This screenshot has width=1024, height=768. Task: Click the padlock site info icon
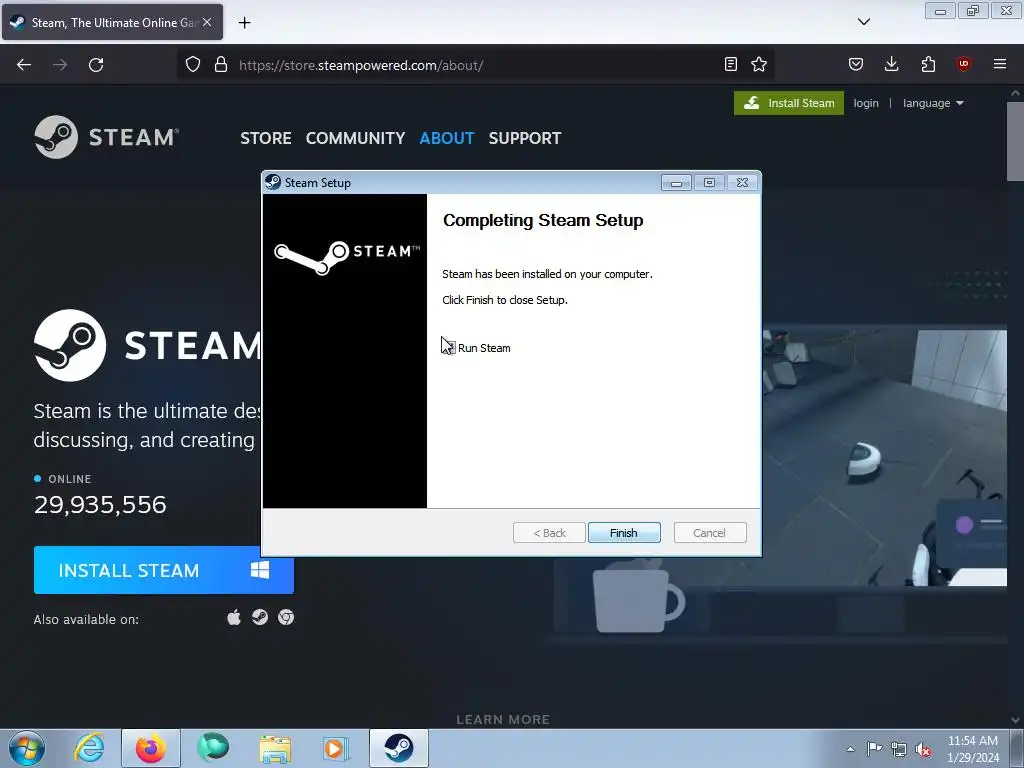click(x=221, y=65)
